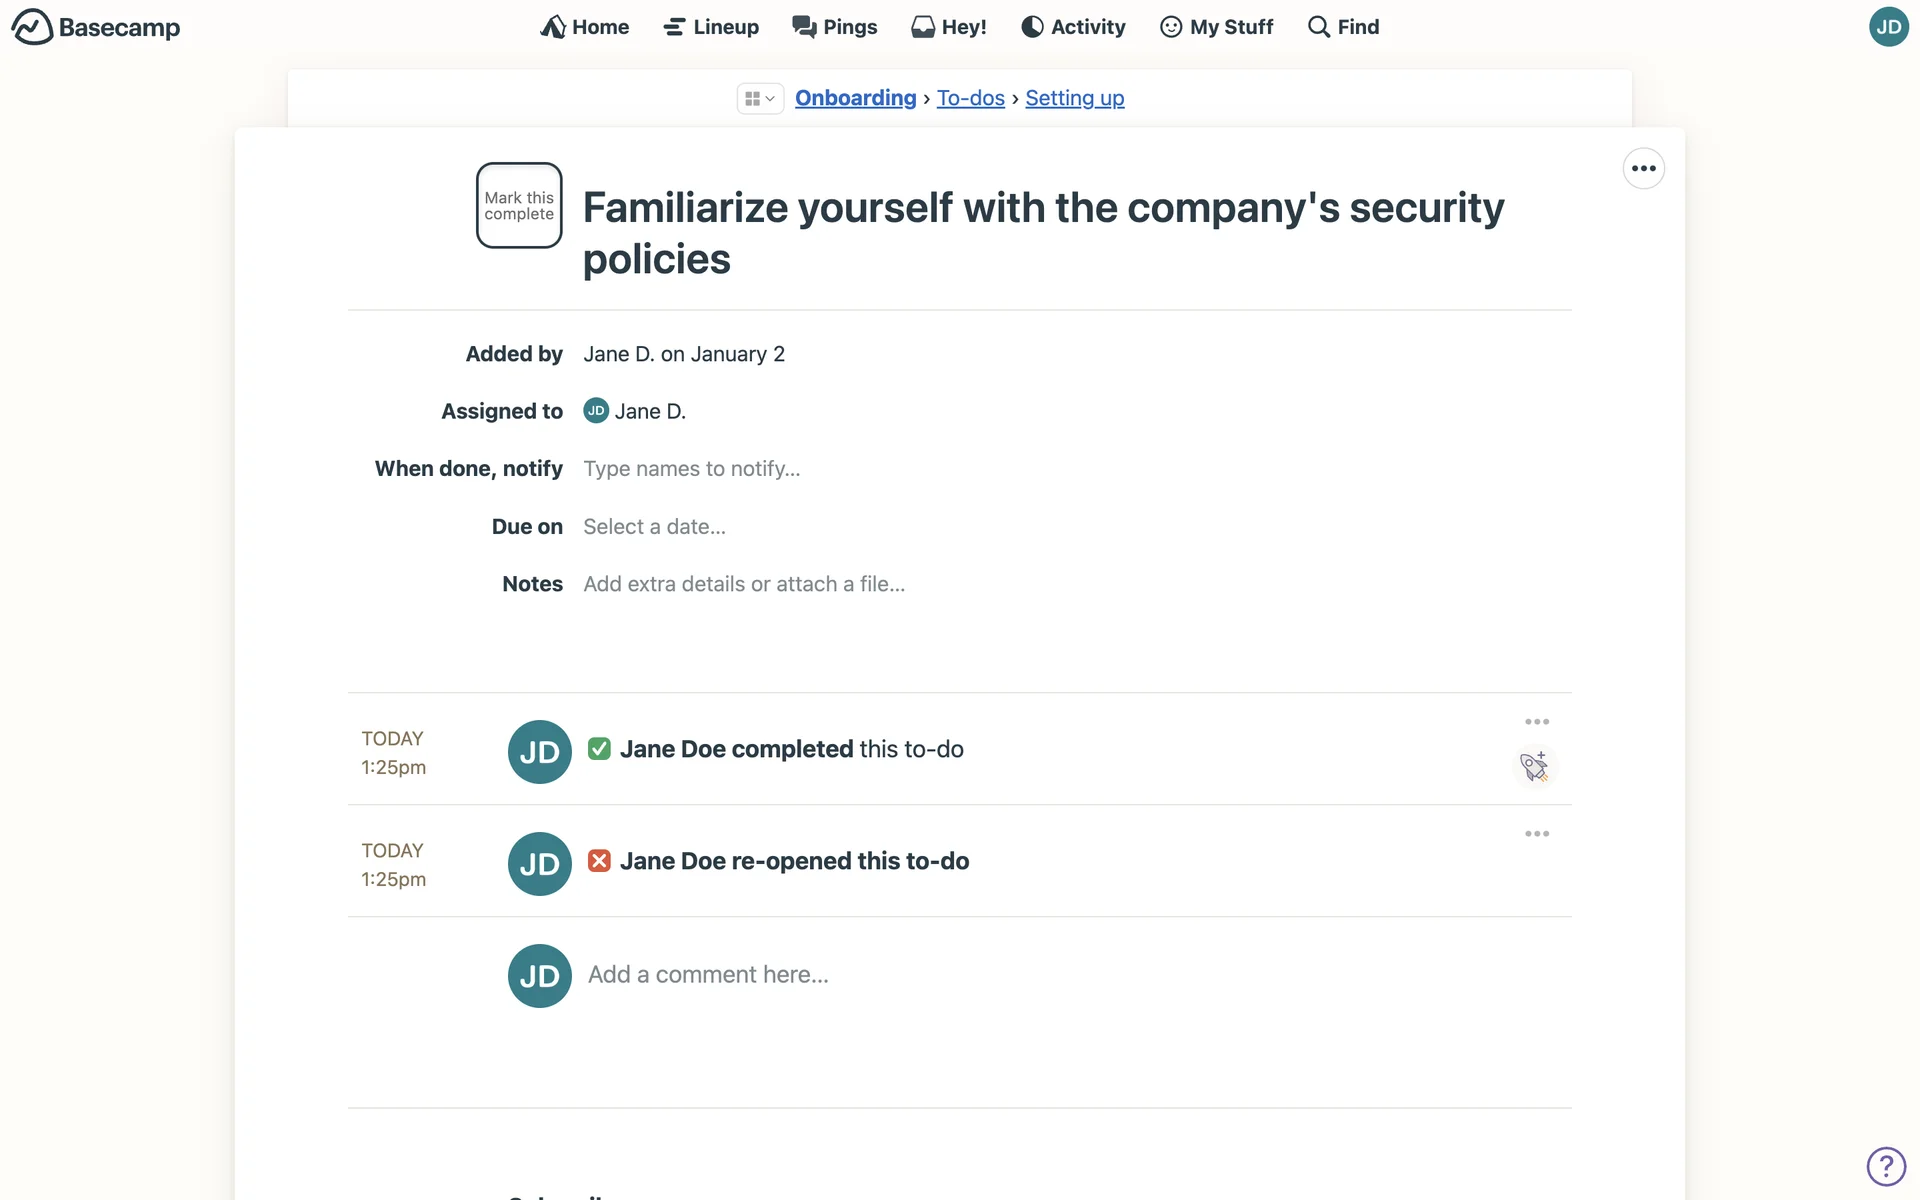
Task: Open options menu for re-opened event
Action: (x=1537, y=834)
